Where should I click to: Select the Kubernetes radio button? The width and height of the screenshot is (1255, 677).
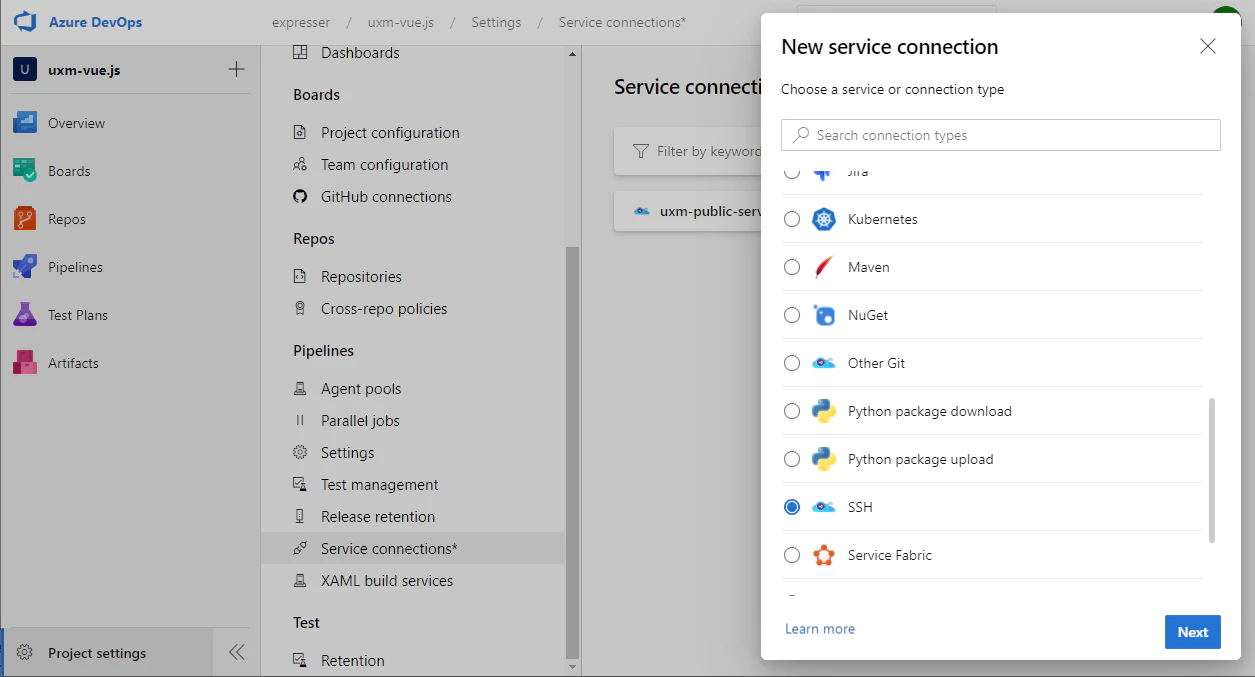coord(792,219)
